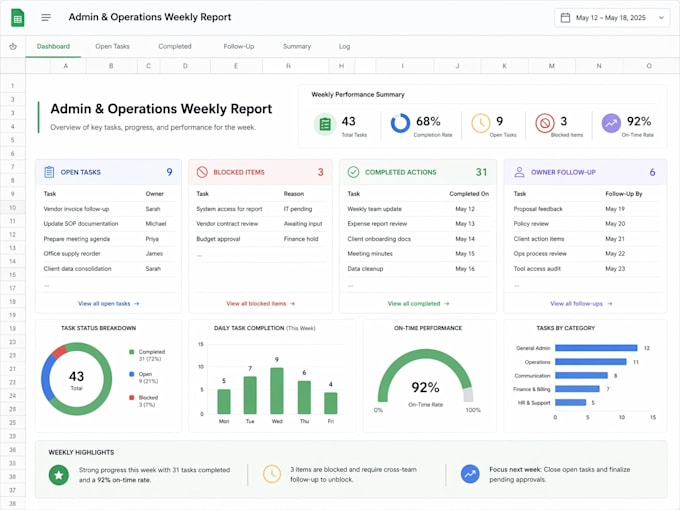Click the task status donut chart
The height and width of the screenshot is (510, 680).
coord(77,379)
